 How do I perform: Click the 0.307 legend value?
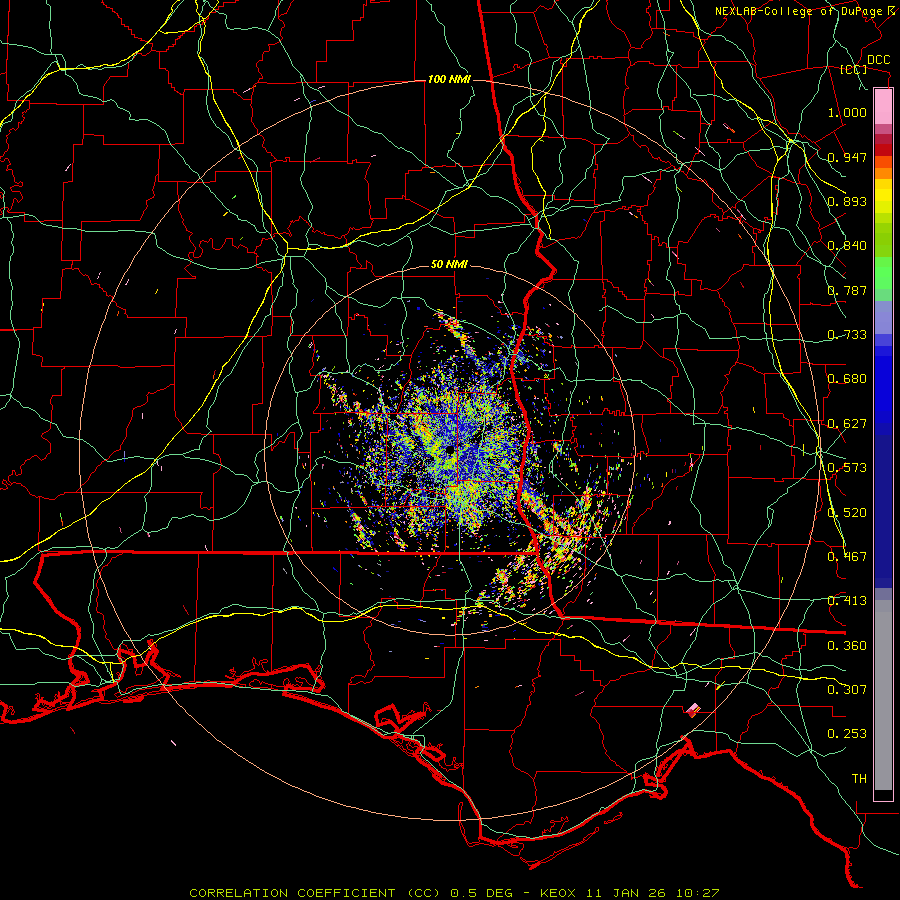click(x=847, y=690)
